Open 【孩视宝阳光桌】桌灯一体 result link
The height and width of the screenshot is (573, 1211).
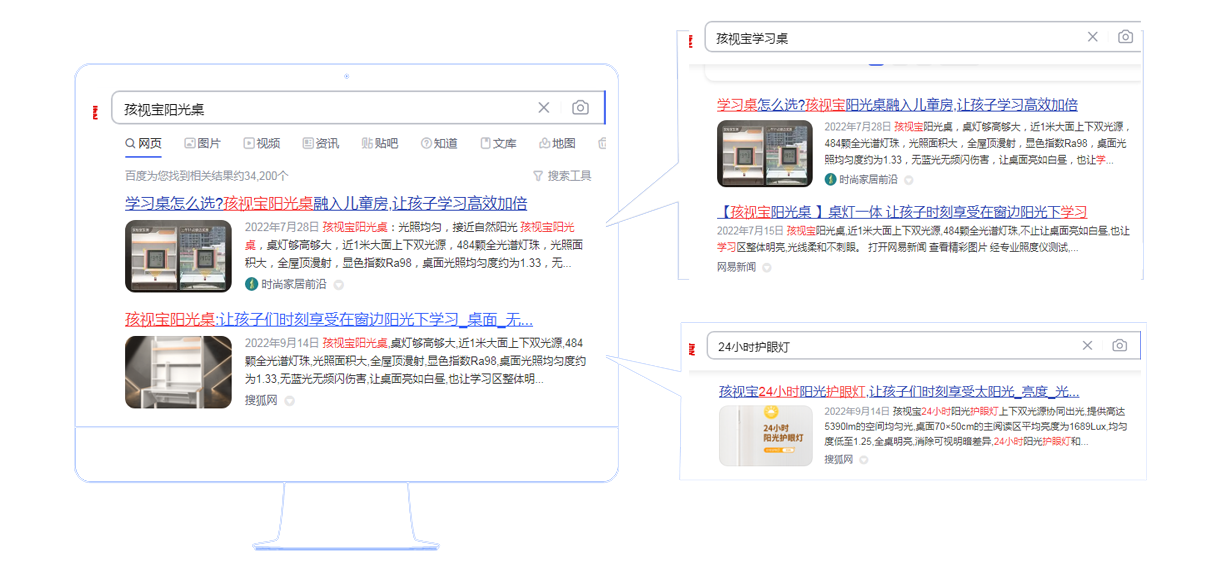pyautogui.click(x=902, y=212)
